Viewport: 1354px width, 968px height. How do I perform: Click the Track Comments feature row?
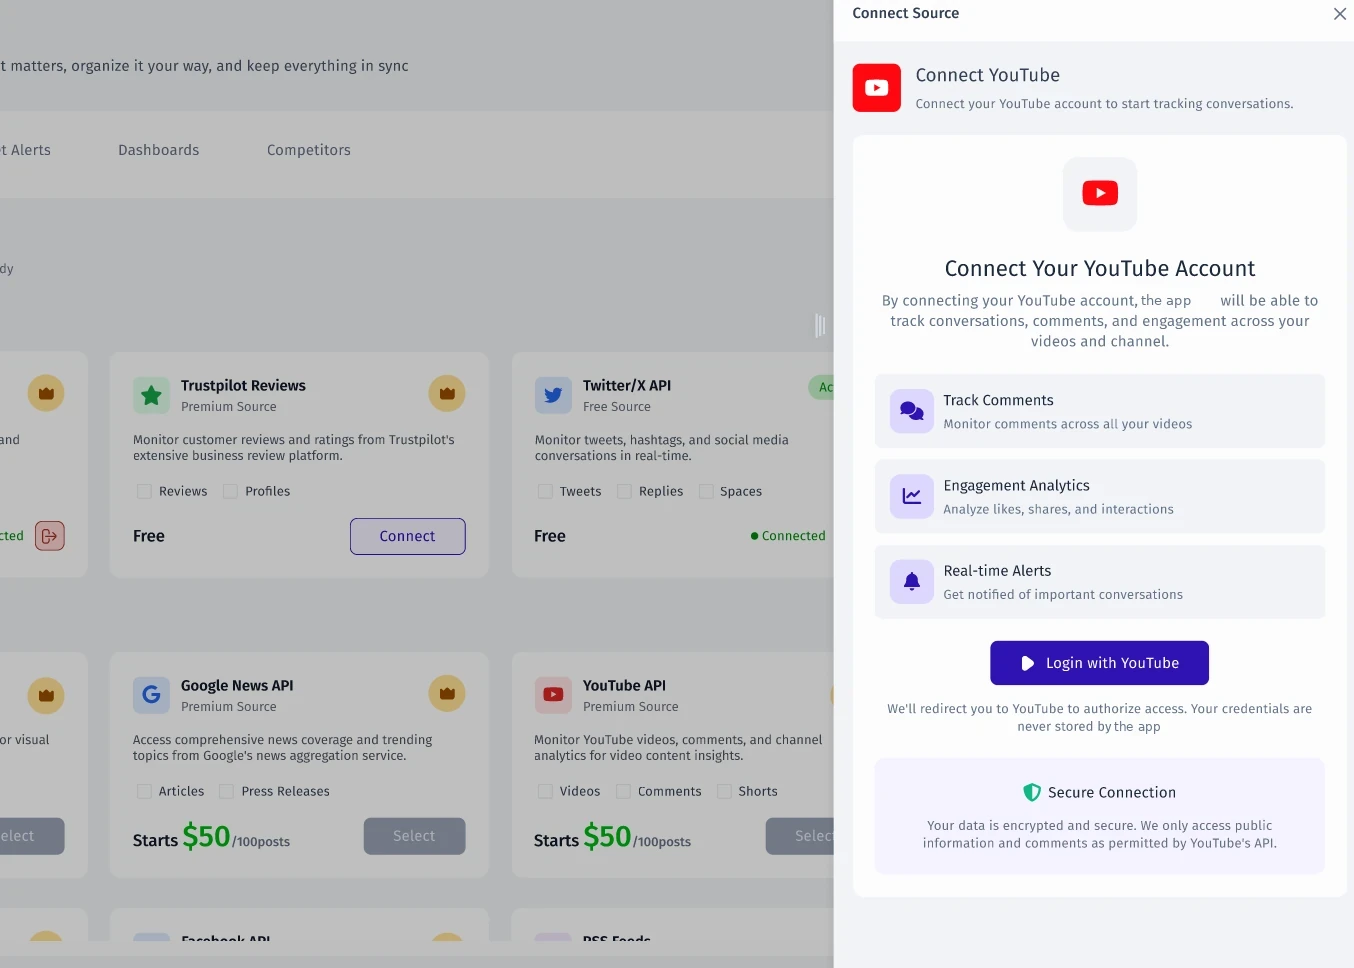[1100, 411]
